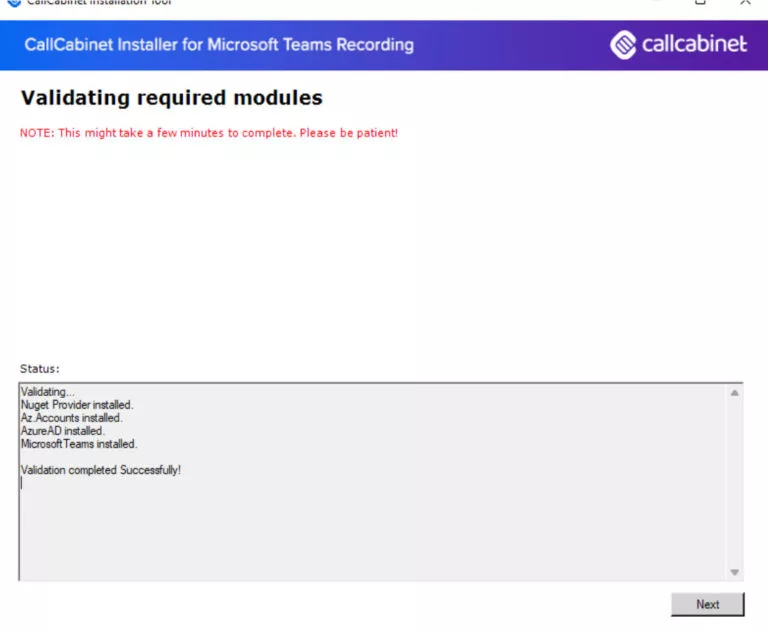Viewport: 768px width, 631px height.
Task: Select the 'Az.Accounts installed.' line
Action: (72, 418)
